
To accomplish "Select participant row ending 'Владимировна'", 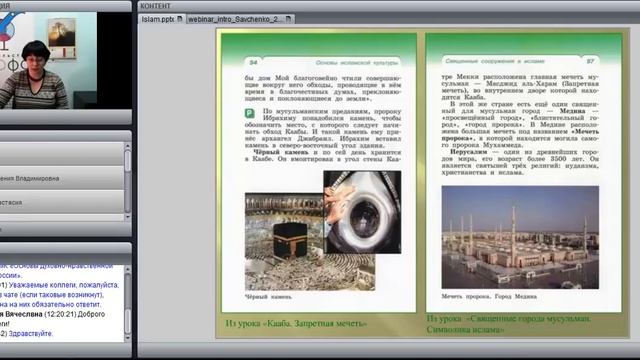I will click(x=62, y=178).
